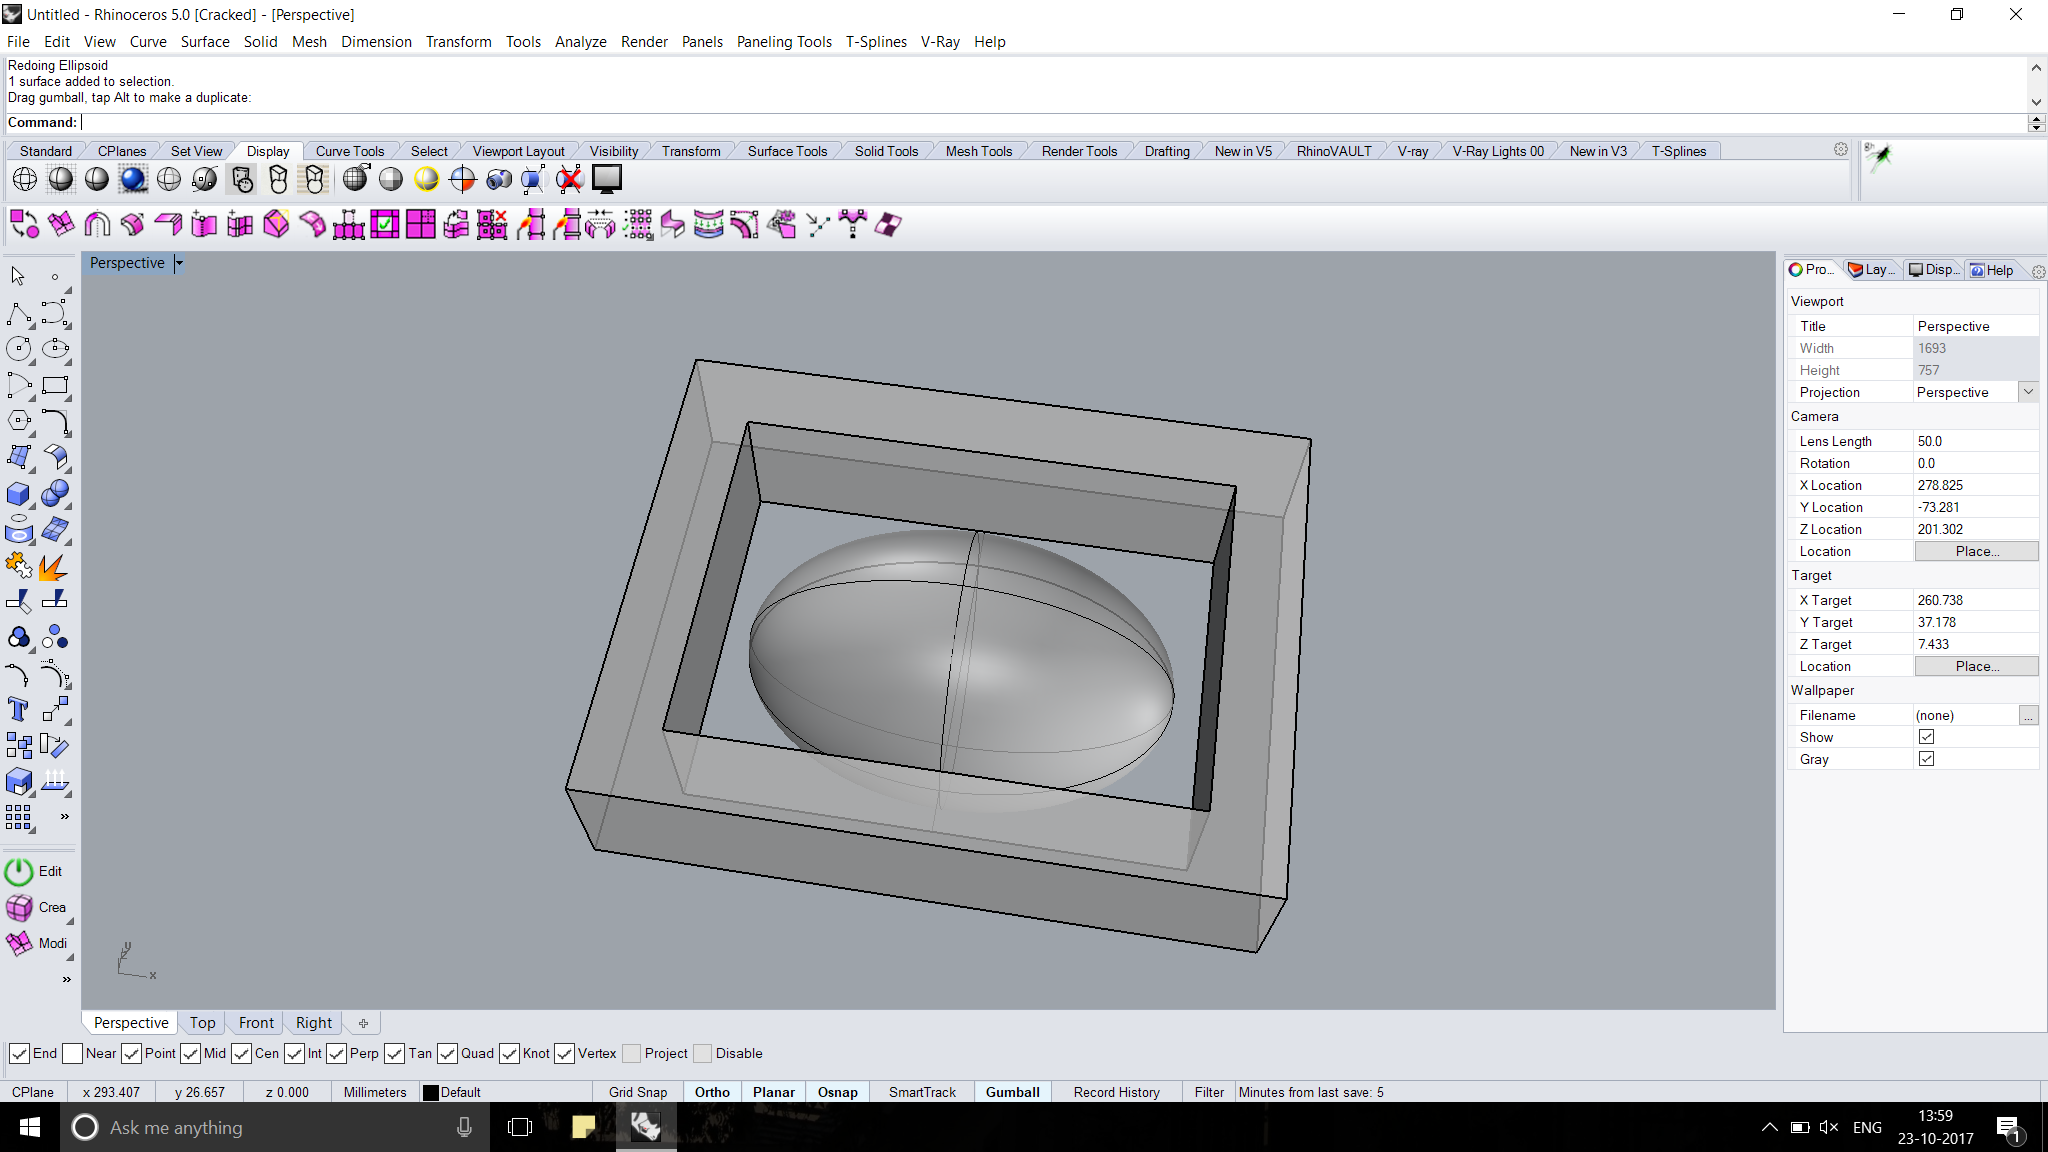Open the Perspective viewport title menu arrow
Viewport: 2048px width, 1152px height.
(x=179, y=263)
